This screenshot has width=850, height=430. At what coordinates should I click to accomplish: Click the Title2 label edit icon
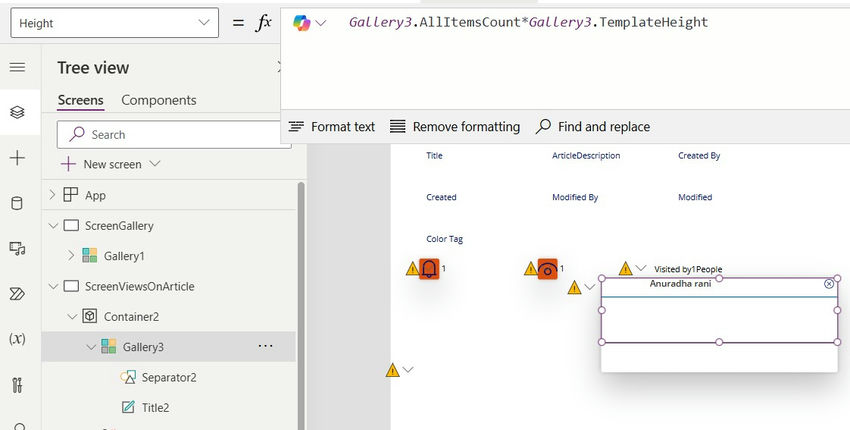click(128, 407)
